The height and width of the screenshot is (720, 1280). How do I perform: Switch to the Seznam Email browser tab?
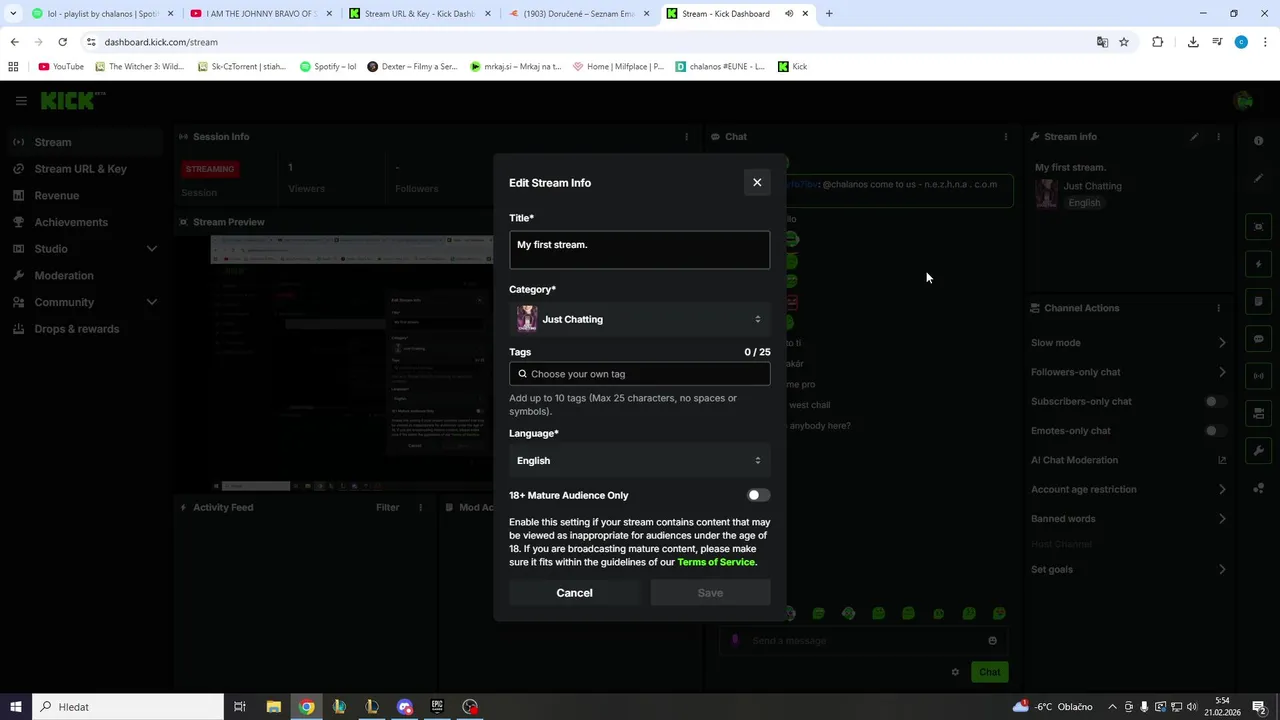coord(579,14)
